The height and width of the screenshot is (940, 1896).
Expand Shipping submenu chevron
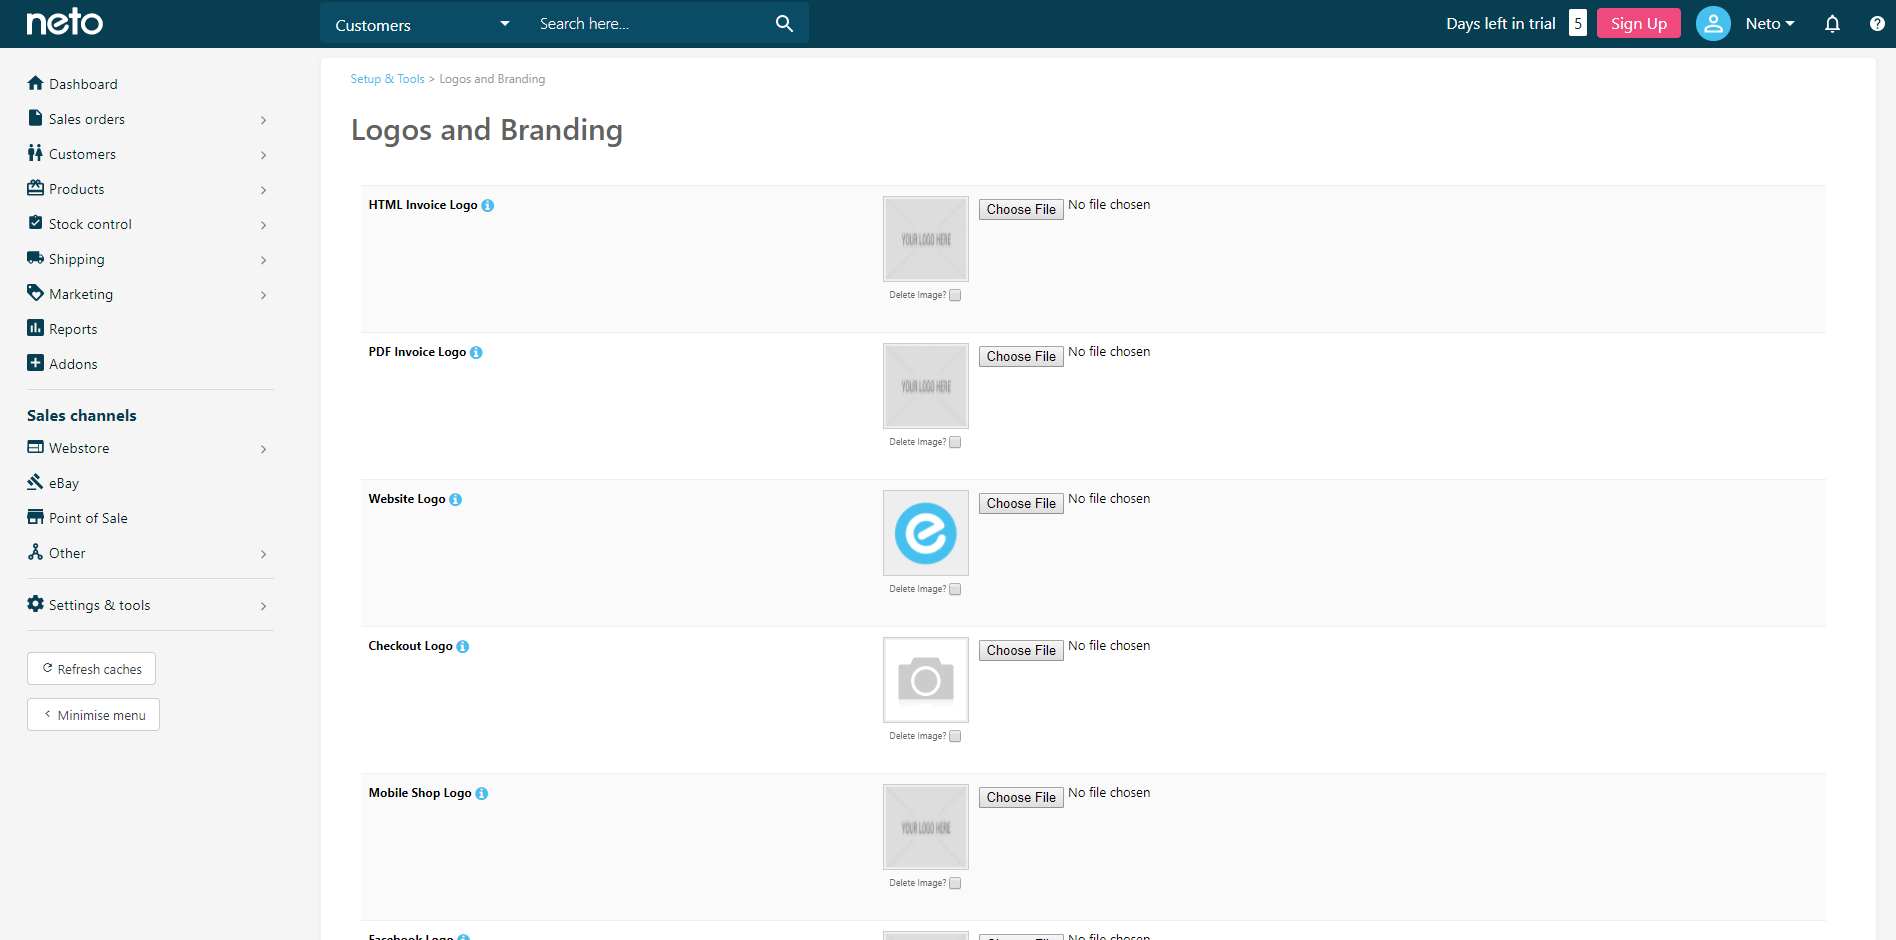click(263, 260)
